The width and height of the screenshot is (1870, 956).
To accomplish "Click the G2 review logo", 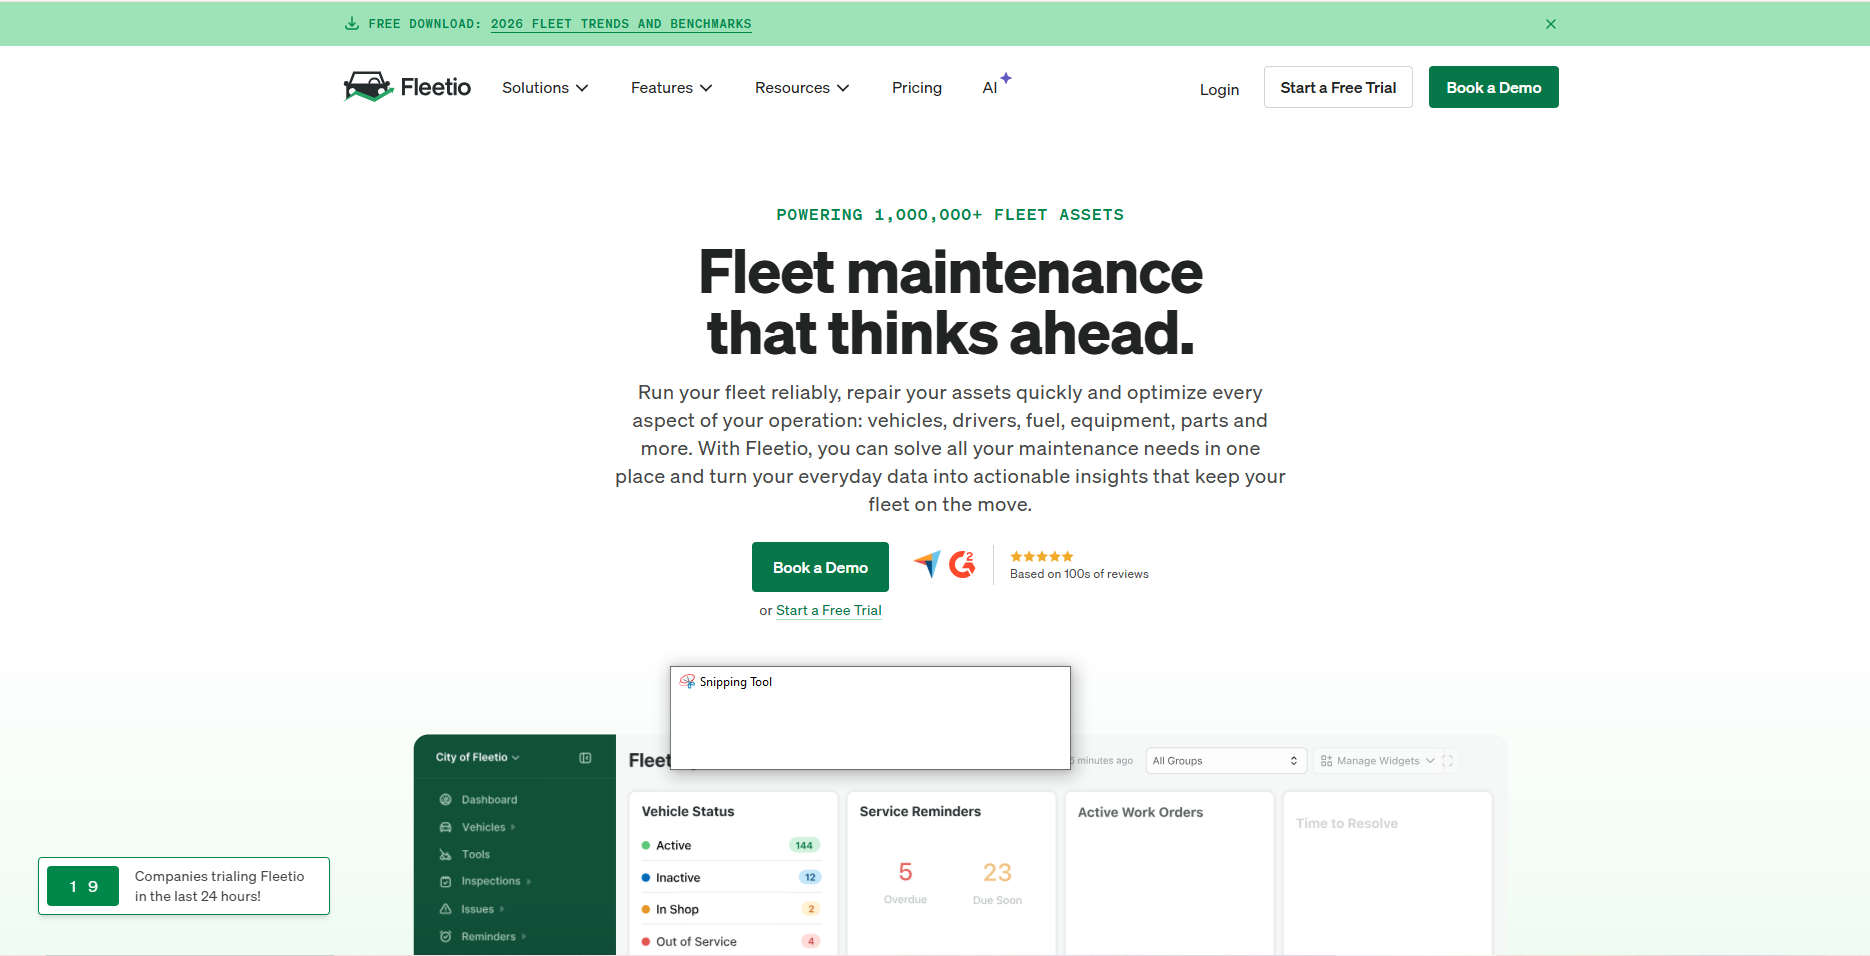I will coord(962,564).
